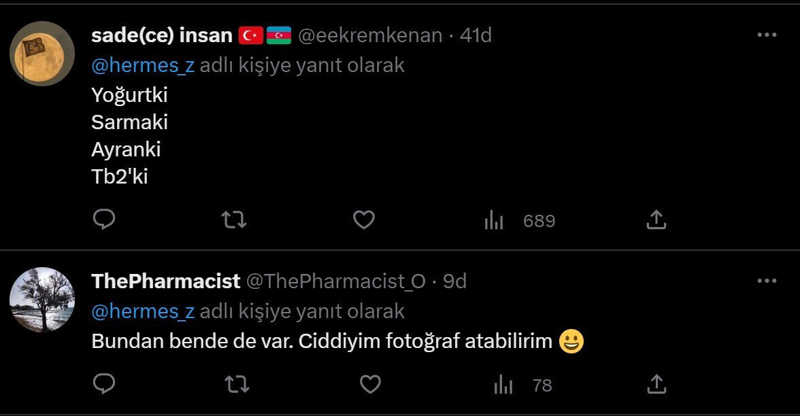Open more options for ThePharmacist tweet

click(767, 281)
